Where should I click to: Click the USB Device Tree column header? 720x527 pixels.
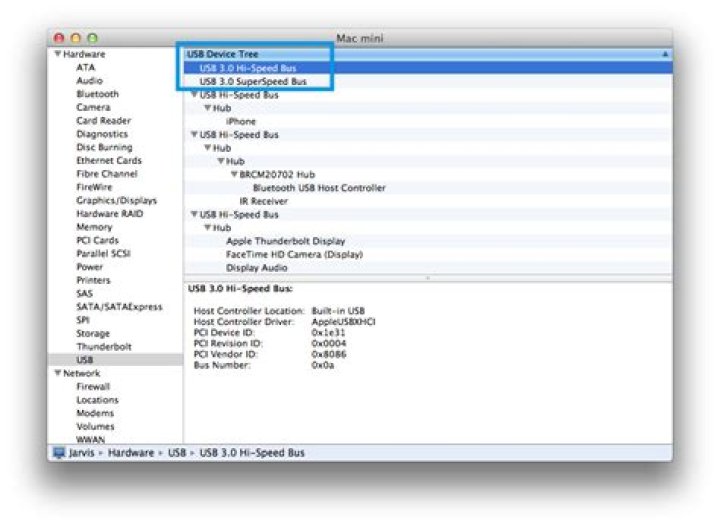pos(428,54)
